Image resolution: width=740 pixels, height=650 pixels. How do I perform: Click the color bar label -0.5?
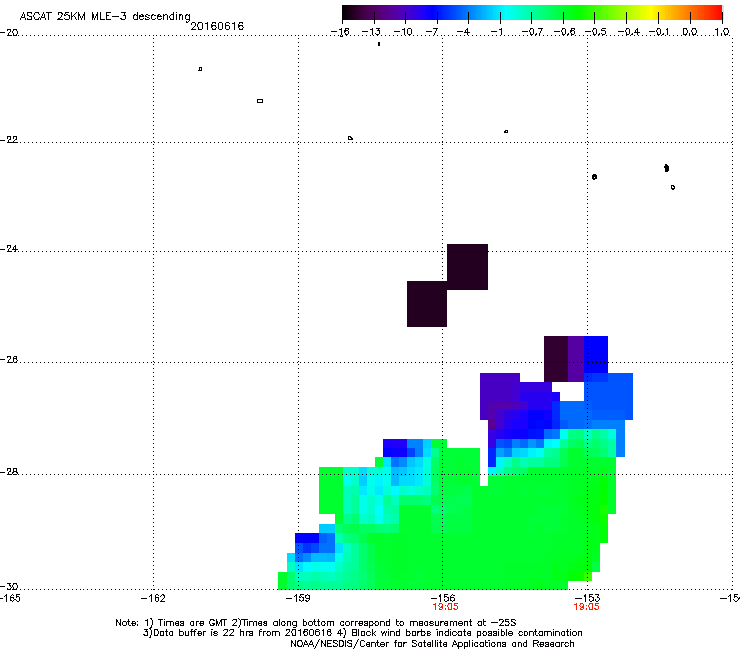tap(596, 32)
